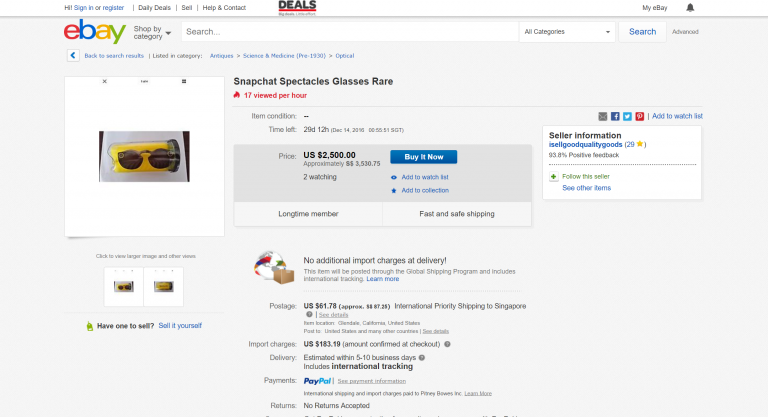Click the eBay logo
This screenshot has height=417, width=768.
pos(94,32)
